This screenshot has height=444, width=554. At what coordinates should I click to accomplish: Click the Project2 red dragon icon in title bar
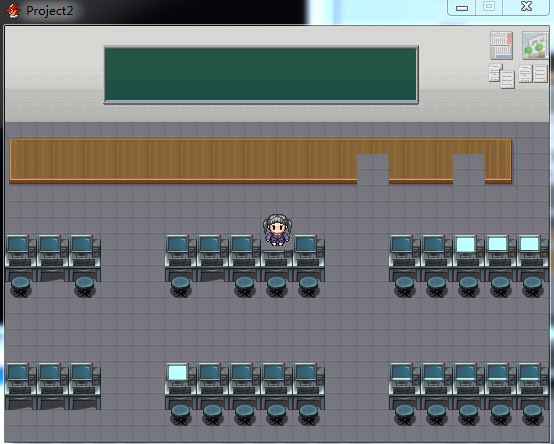(13, 11)
